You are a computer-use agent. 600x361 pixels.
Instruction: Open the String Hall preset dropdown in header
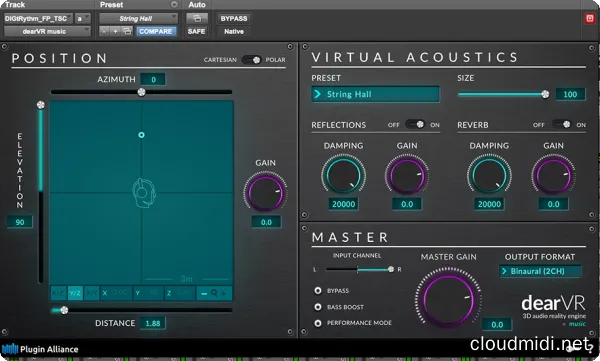point(139,18)
